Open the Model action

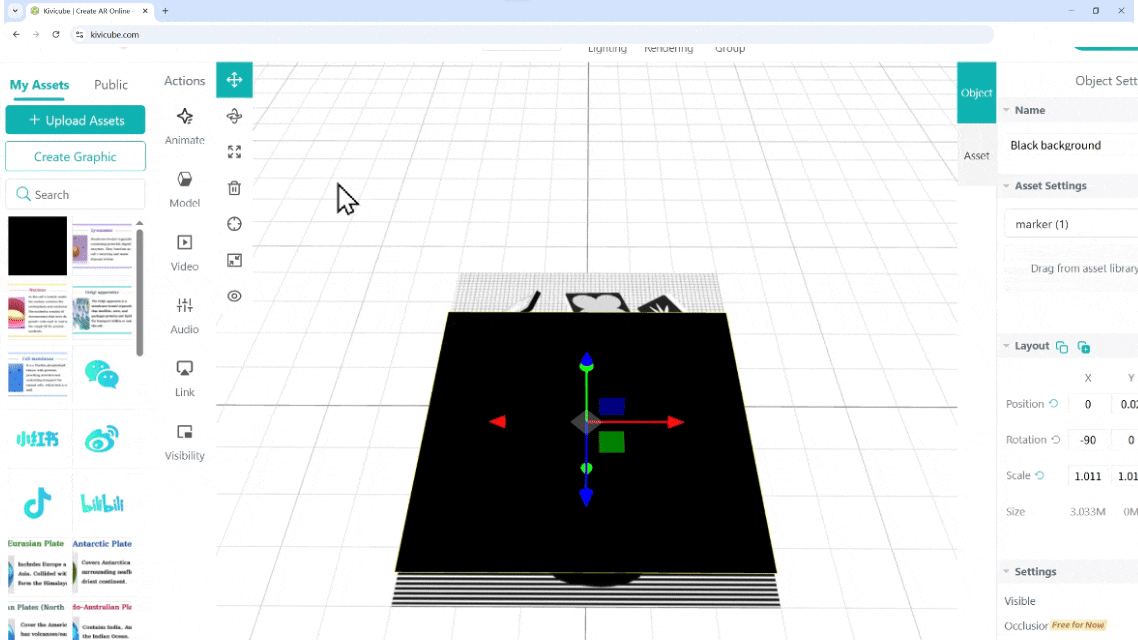185,188
